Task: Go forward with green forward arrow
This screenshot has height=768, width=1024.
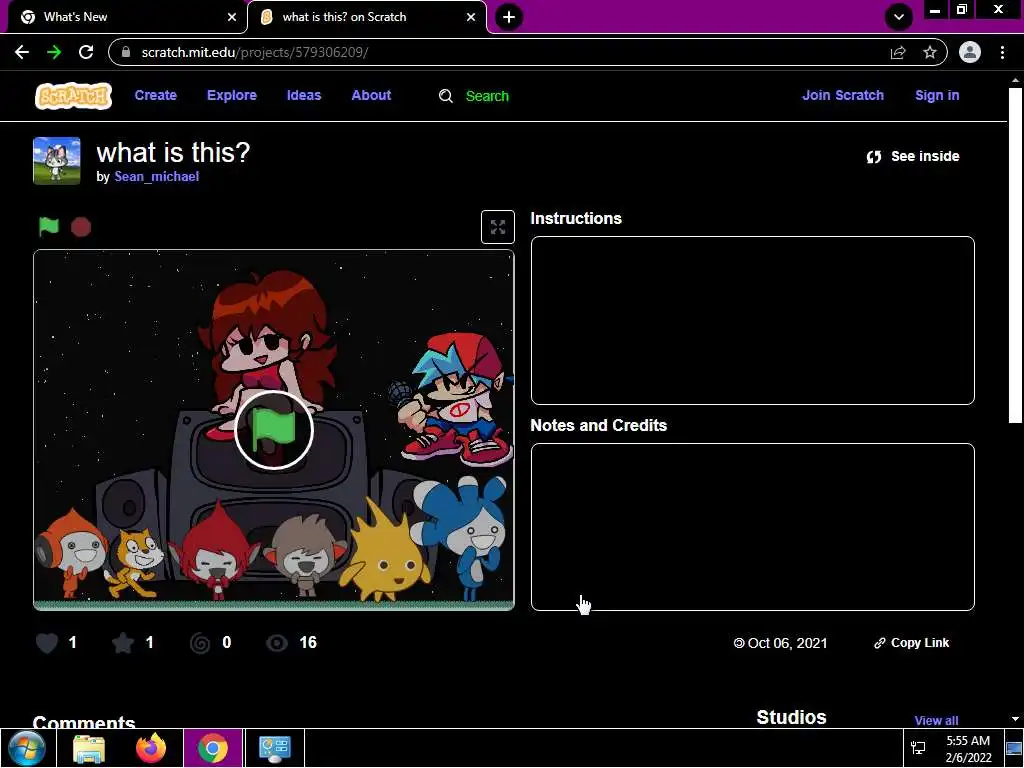Action: (54, 52)
